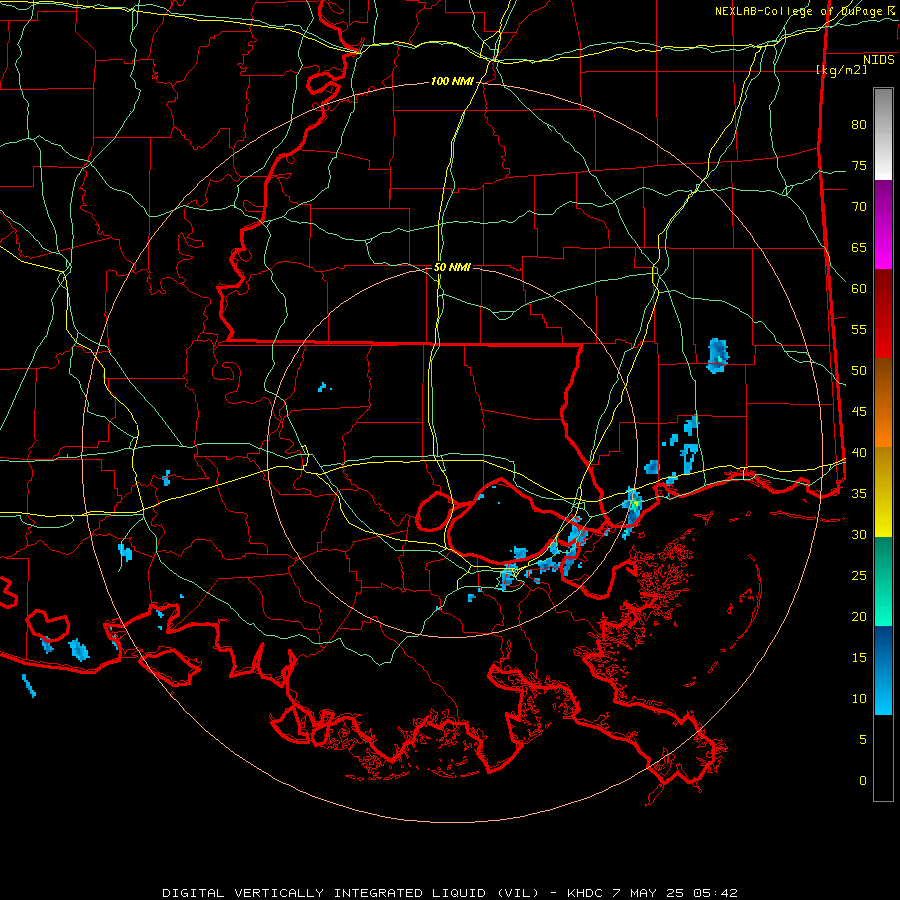Click the 5 value on the color scale

click(x=863, y=740)
